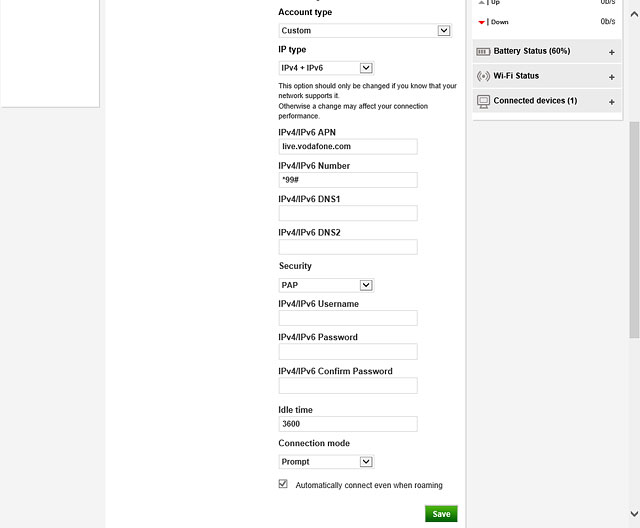Expand Battery Status with plus icon

pos(611,52)
